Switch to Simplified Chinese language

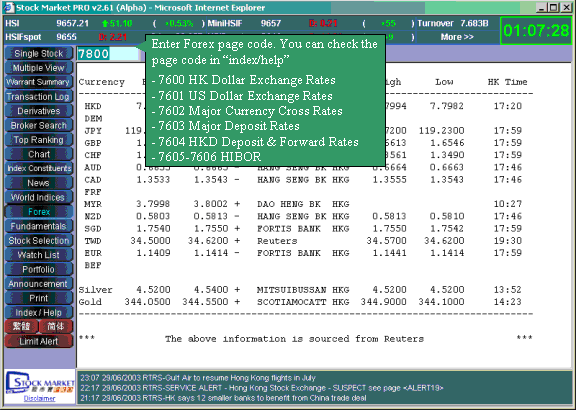(56, 327)
